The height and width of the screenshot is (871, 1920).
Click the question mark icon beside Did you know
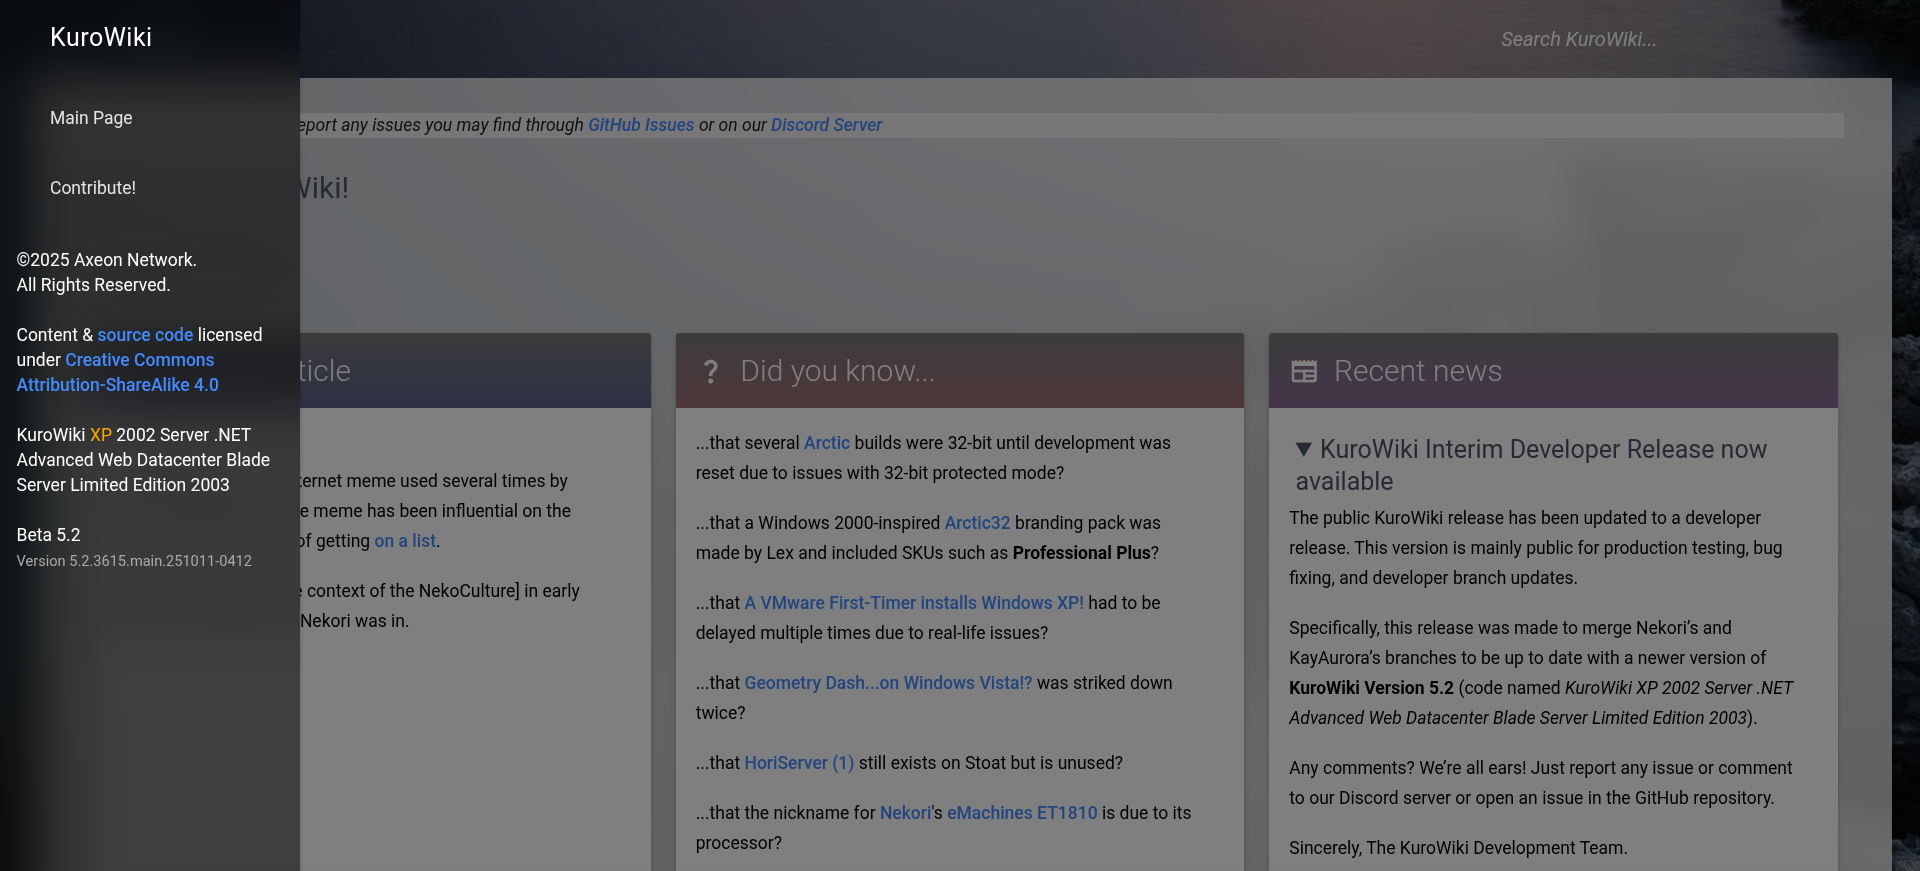point(710,372)
